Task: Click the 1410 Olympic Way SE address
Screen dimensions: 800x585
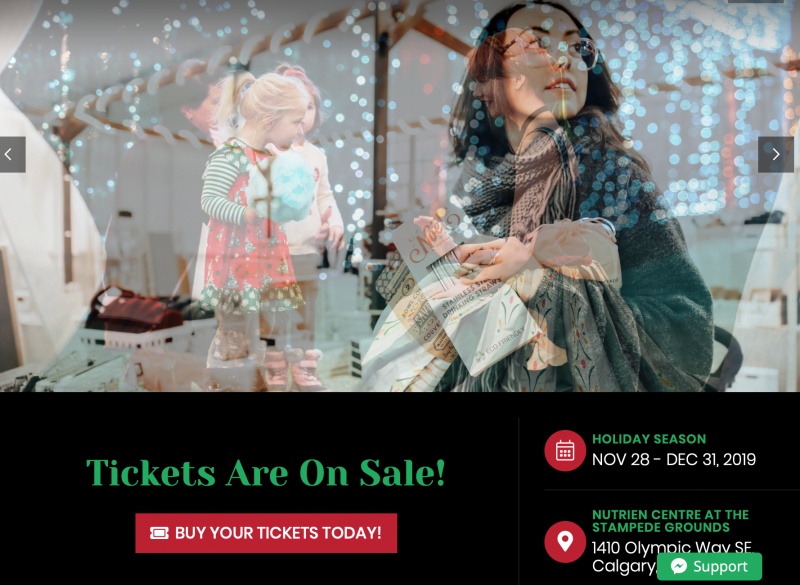Action: tap(672, 548)
